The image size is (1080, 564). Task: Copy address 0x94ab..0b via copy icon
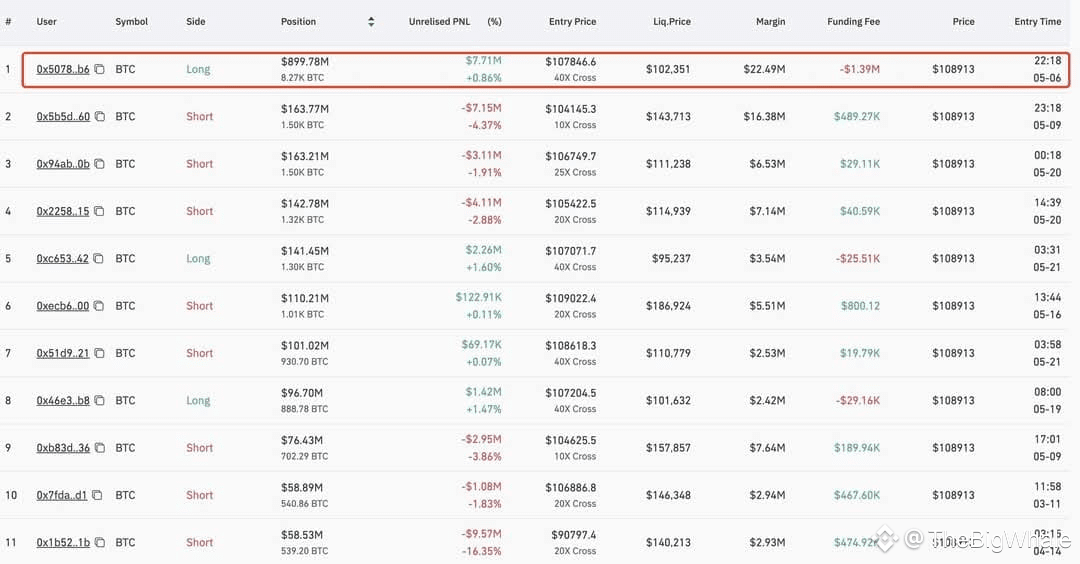(99, 164)
